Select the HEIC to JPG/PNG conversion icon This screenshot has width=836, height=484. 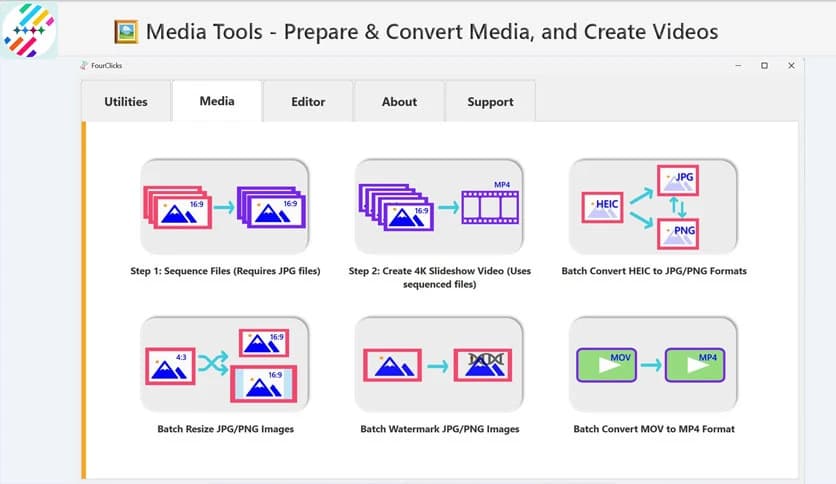click(653, 206)
